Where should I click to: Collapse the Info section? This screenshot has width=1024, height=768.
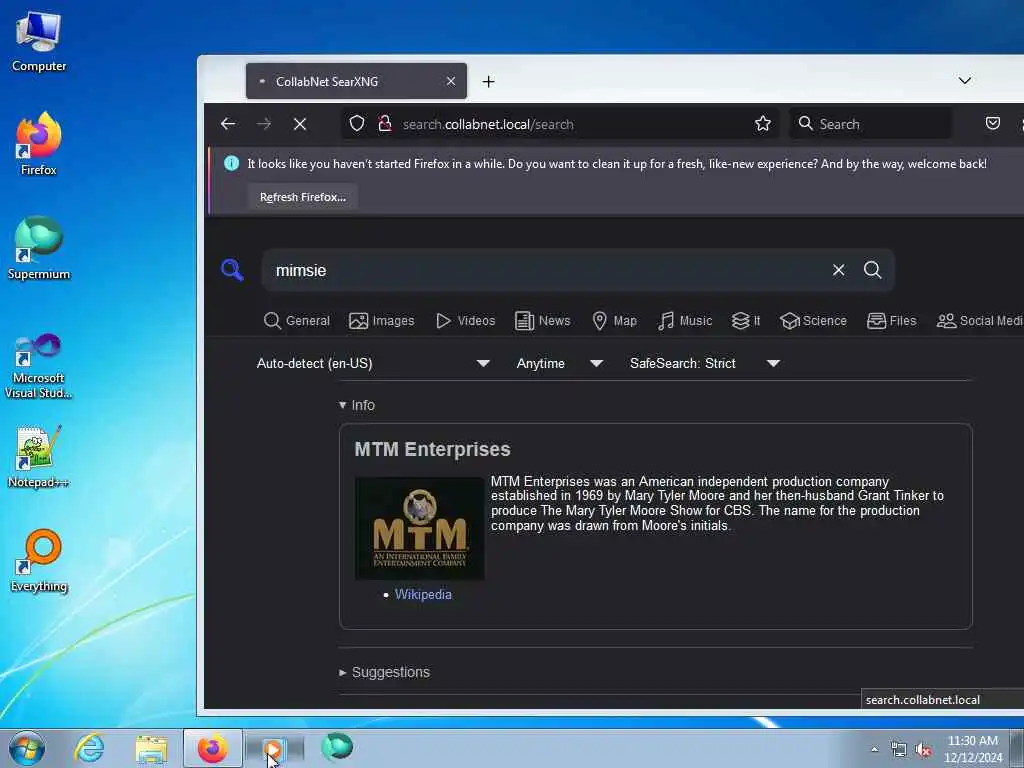coord(357,405)
